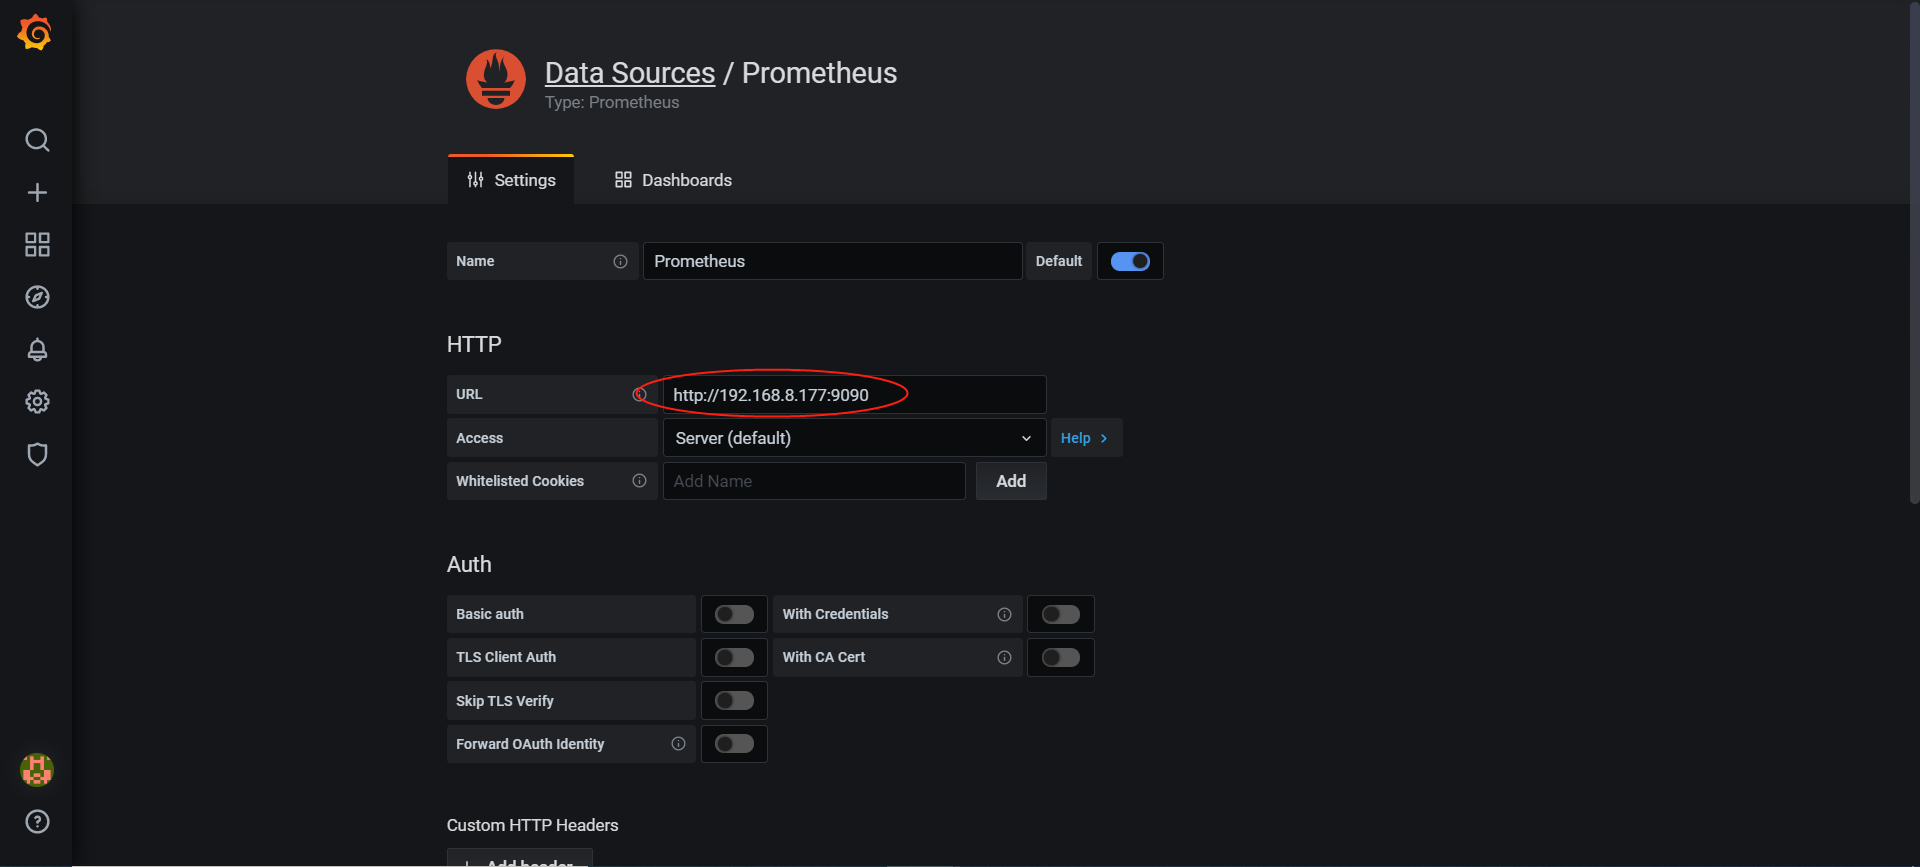The width and height of the screenshot is (1920, 867).
Task: Open the Dashboards grid icon in sidebar
Action: [x=37, y=245]
